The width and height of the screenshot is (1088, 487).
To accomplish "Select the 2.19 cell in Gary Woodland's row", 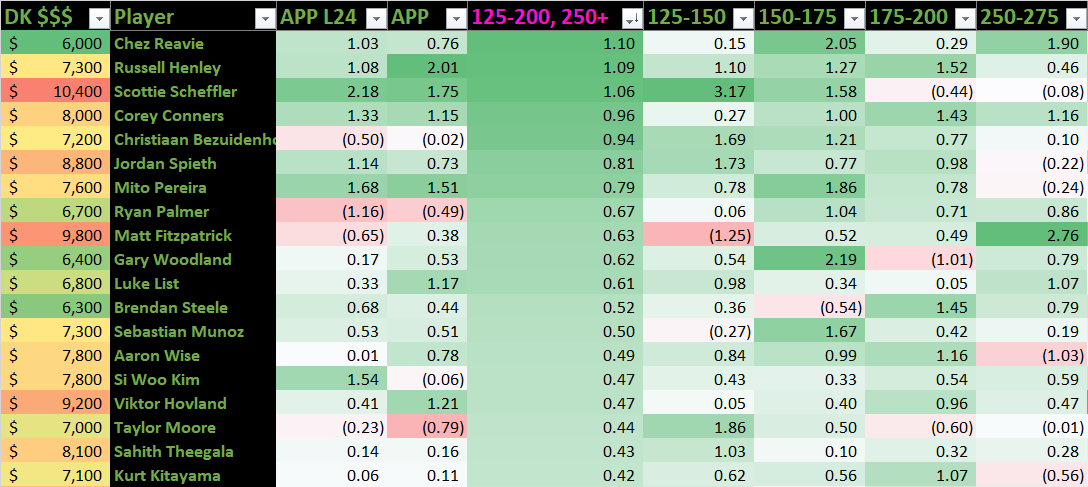I will click(809, 259).
